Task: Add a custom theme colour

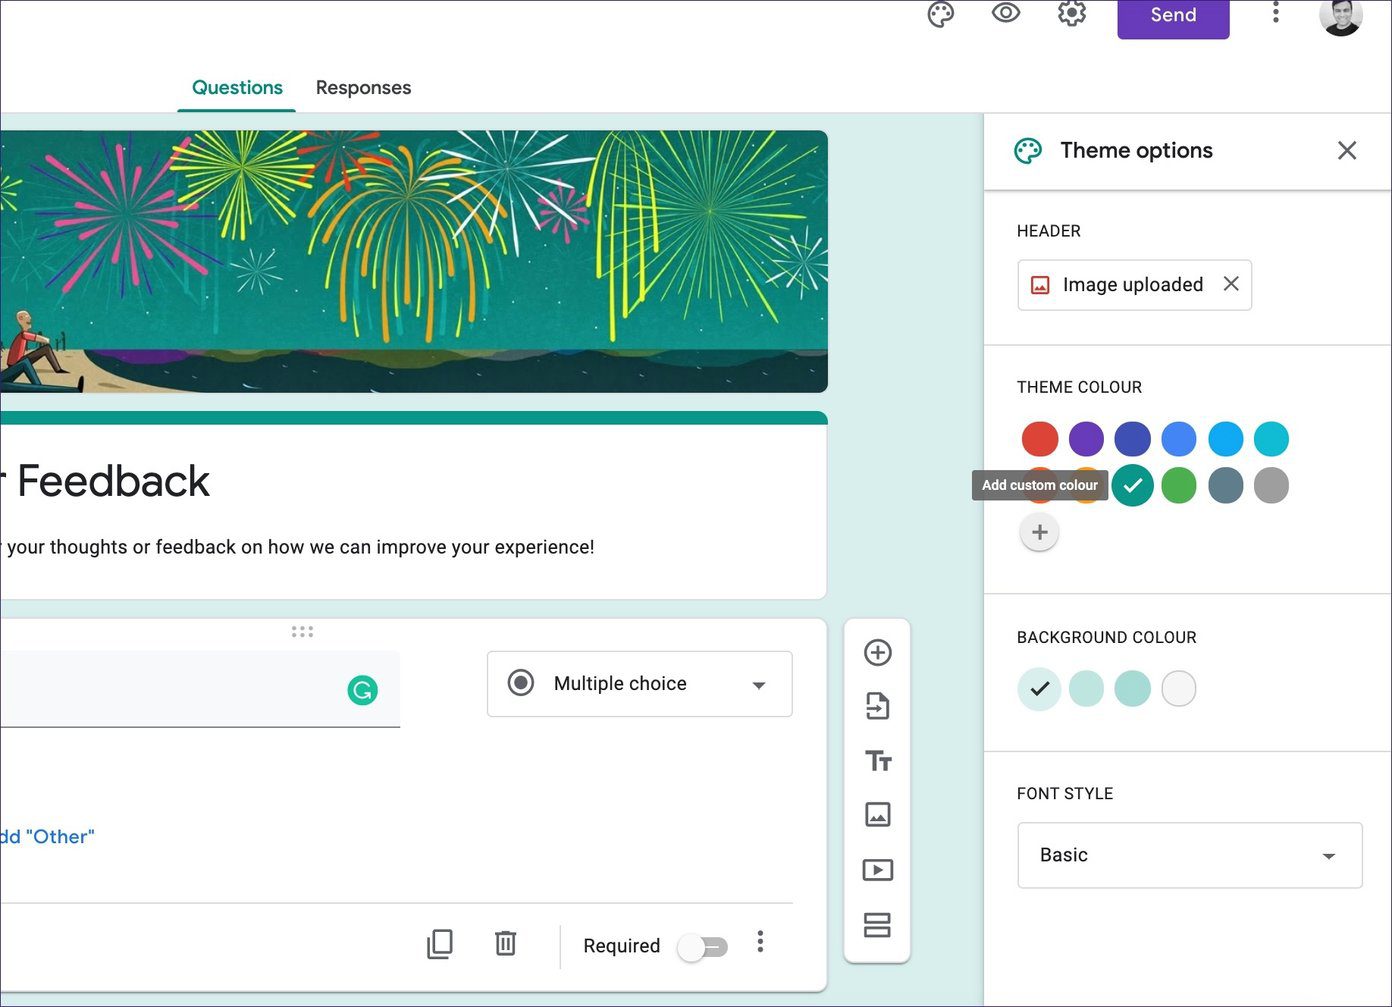Action: (1039, 532)
